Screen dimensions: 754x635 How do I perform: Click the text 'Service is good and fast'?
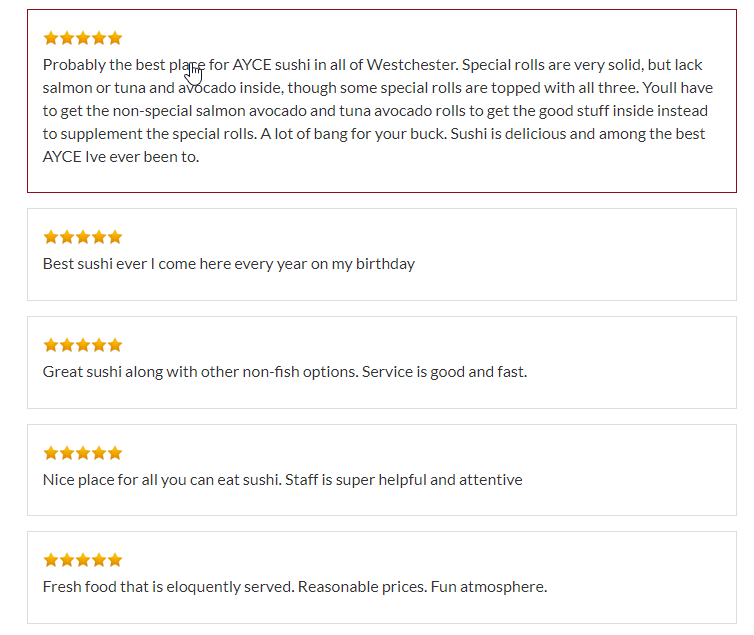444,372
